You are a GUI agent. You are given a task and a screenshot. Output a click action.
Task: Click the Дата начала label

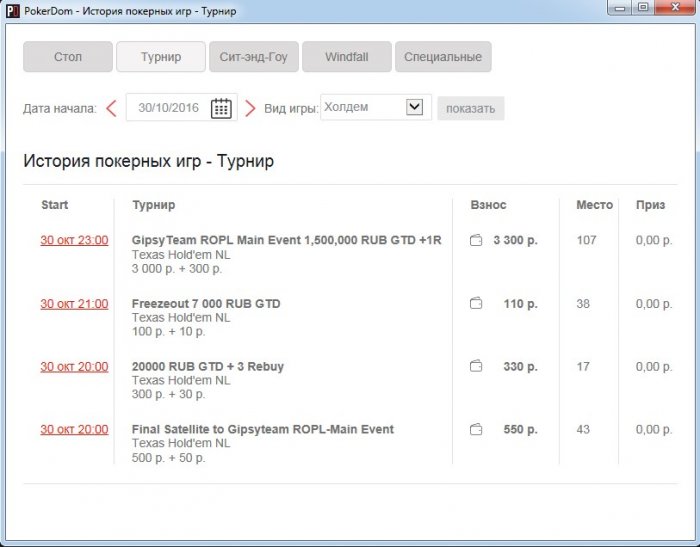pos(60,109)
